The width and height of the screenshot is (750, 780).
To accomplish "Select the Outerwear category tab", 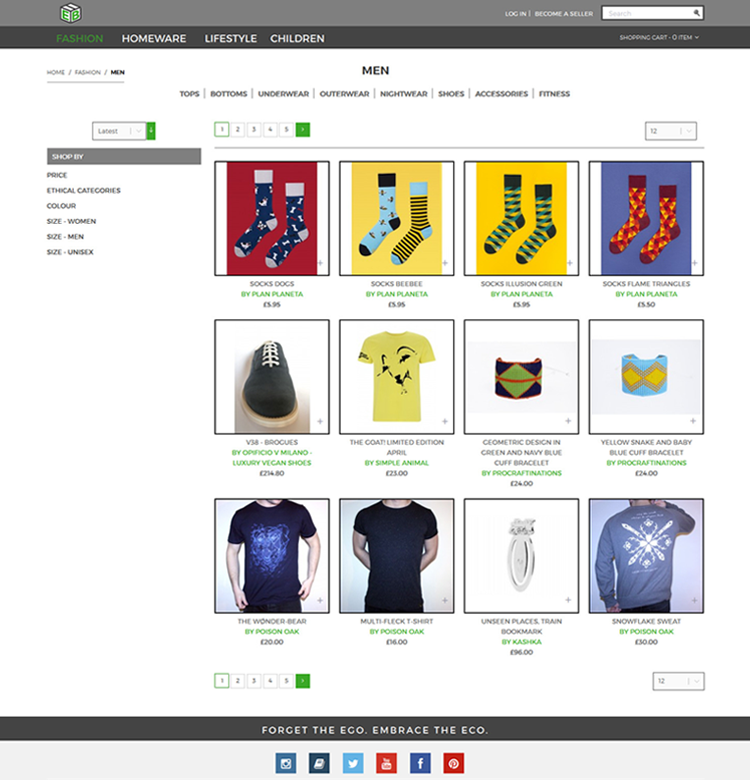I will tap(344, 94).
